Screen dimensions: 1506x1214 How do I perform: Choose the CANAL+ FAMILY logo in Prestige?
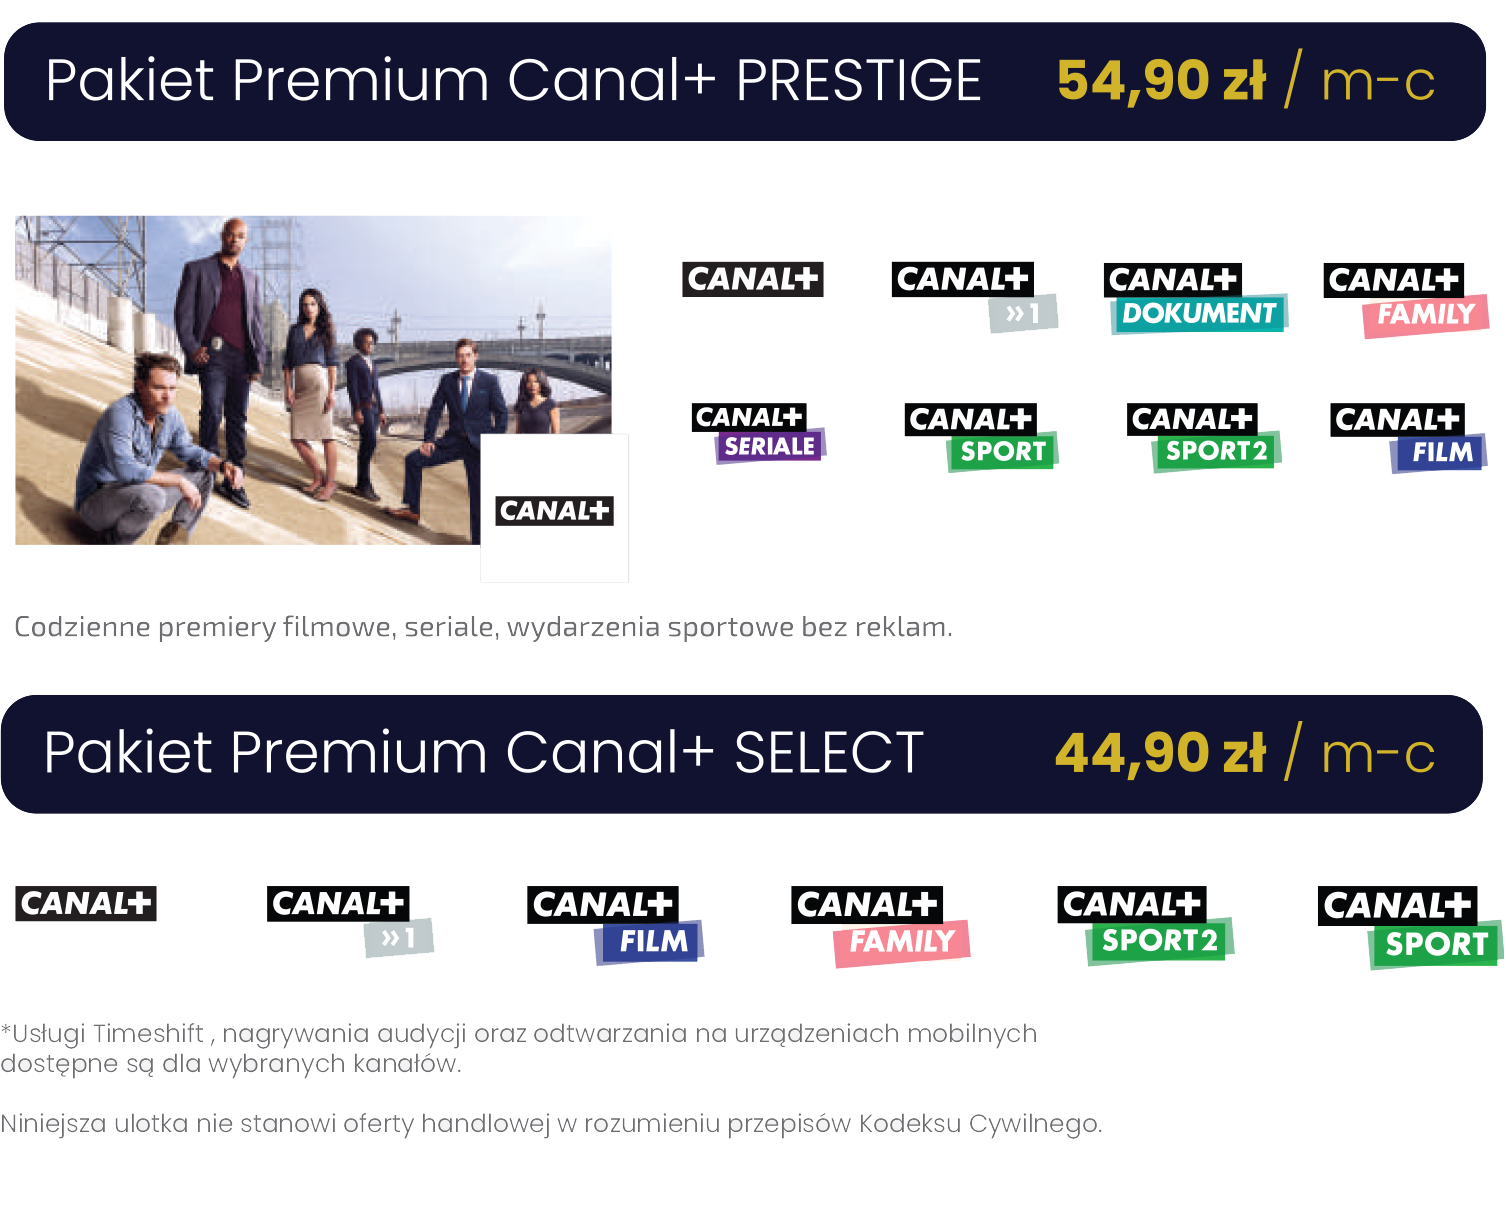1407,299
